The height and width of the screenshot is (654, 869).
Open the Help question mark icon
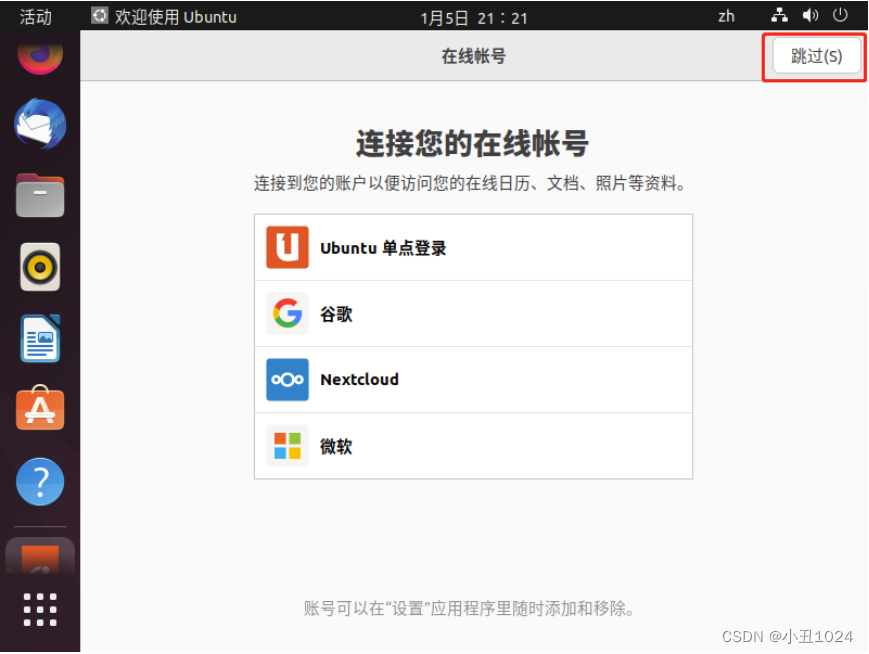pos(40,482)
